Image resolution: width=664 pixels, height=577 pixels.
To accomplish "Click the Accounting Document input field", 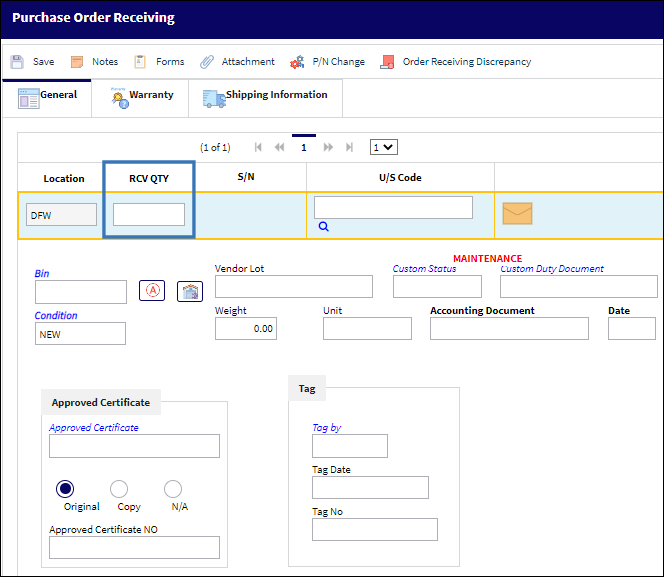I will coord(509,329).
